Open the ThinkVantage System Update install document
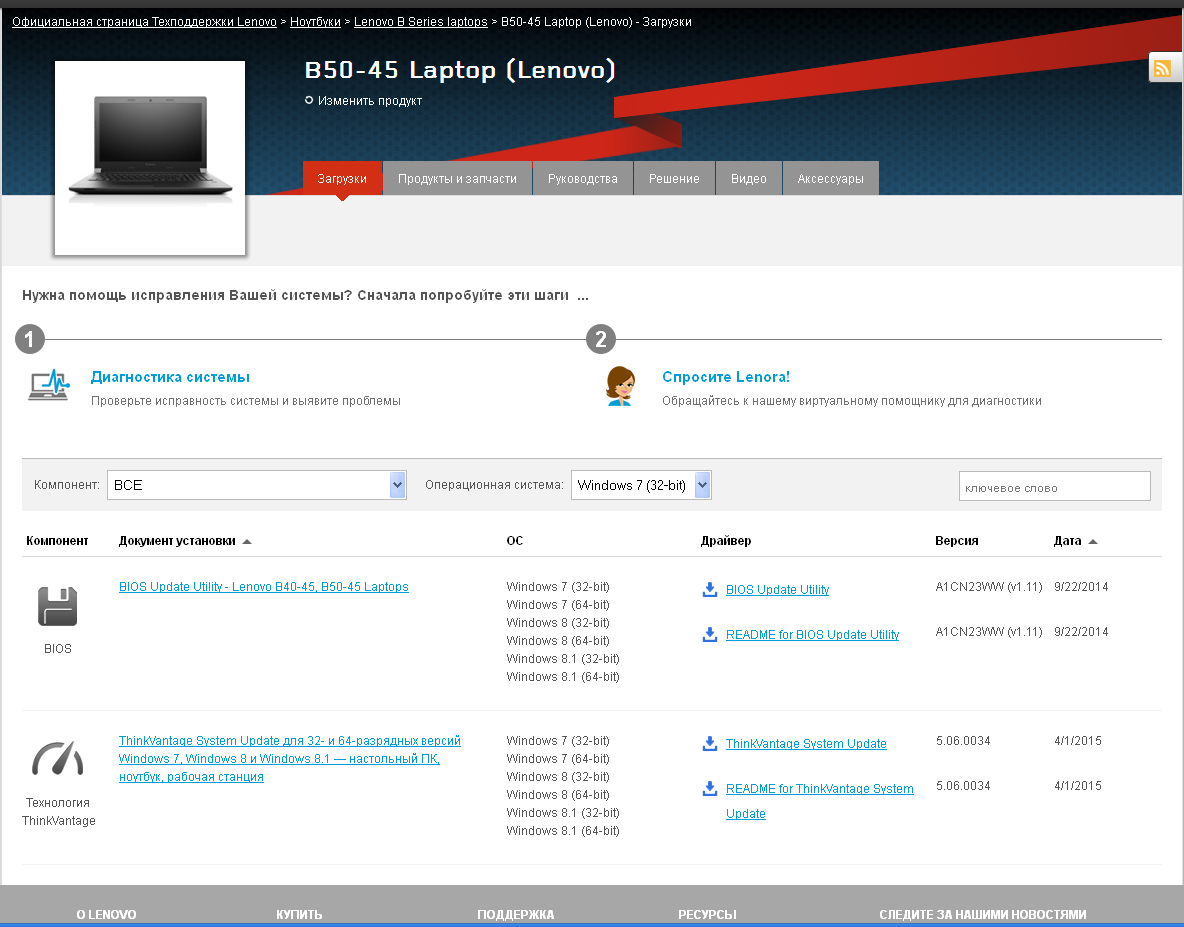 pyautogui.click(x=290, y=759)
